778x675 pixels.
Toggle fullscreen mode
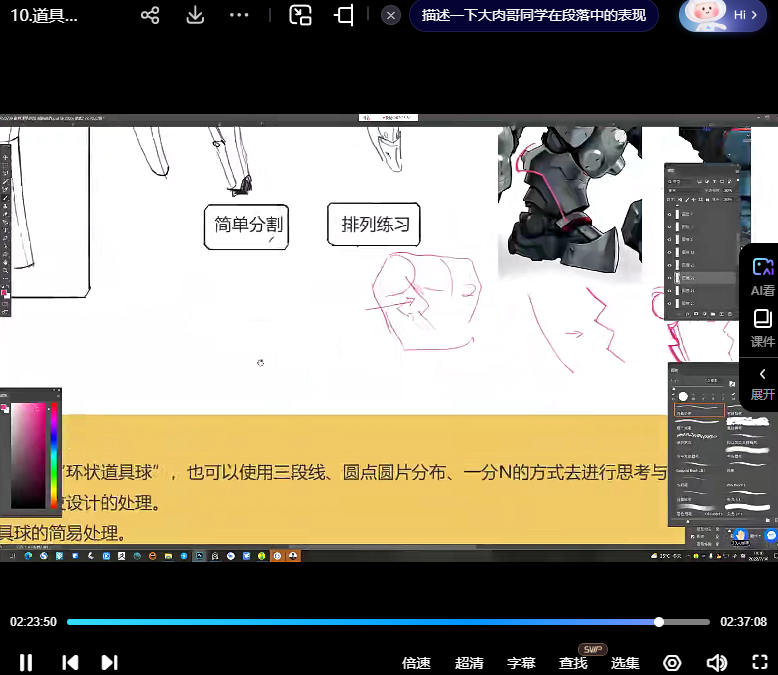pos(759,662)
